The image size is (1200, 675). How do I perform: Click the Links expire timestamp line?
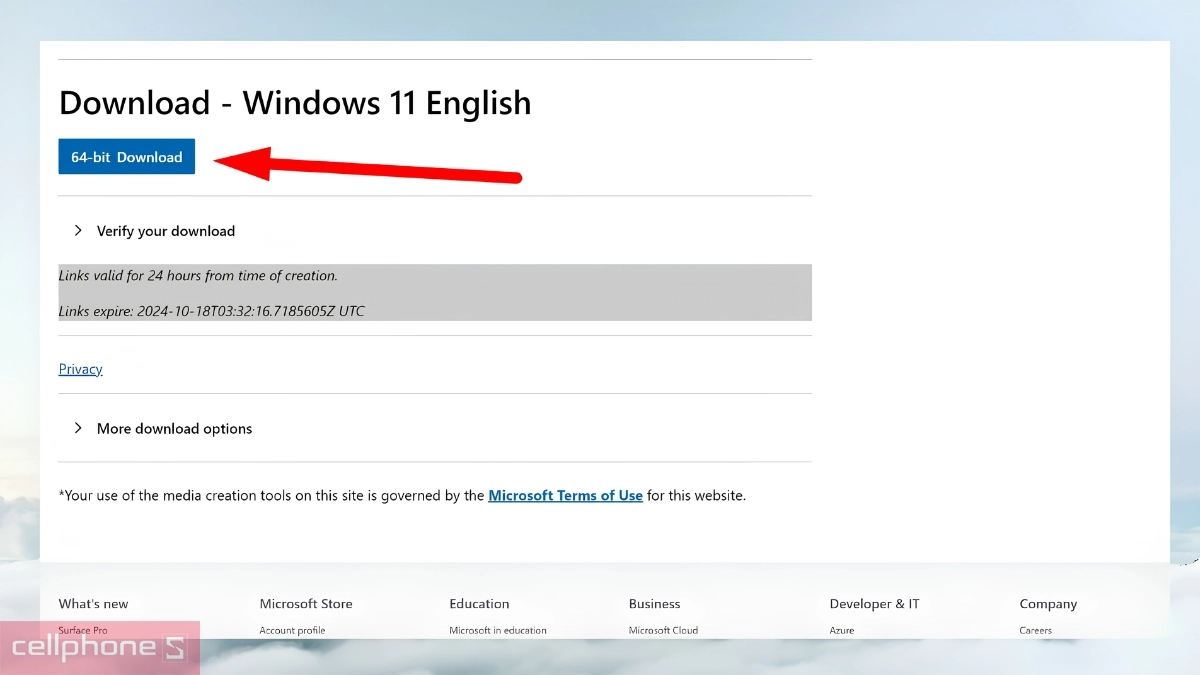click(x=212, y=311)
